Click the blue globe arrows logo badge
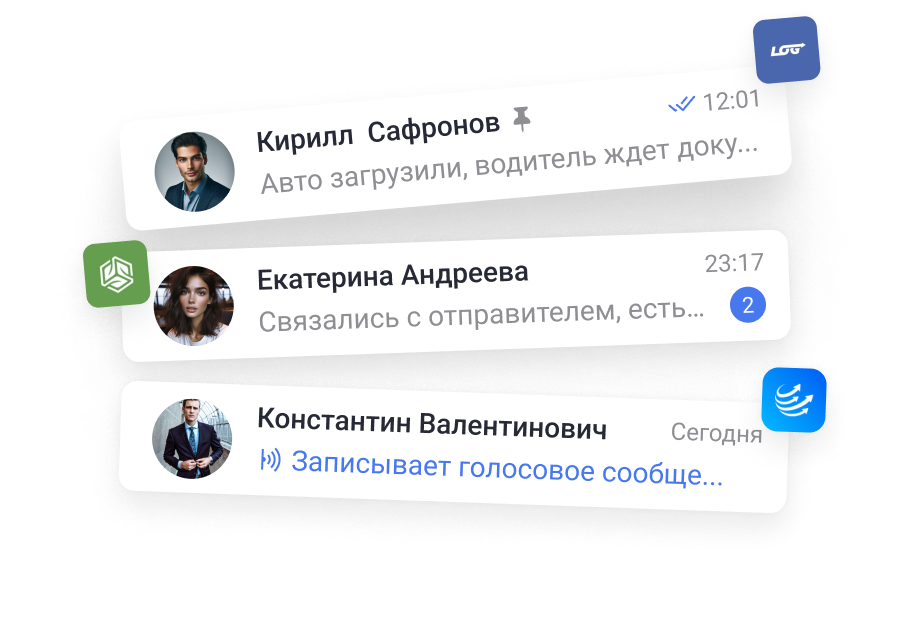The height and width of the screenshot is (643, 911). 794,400
